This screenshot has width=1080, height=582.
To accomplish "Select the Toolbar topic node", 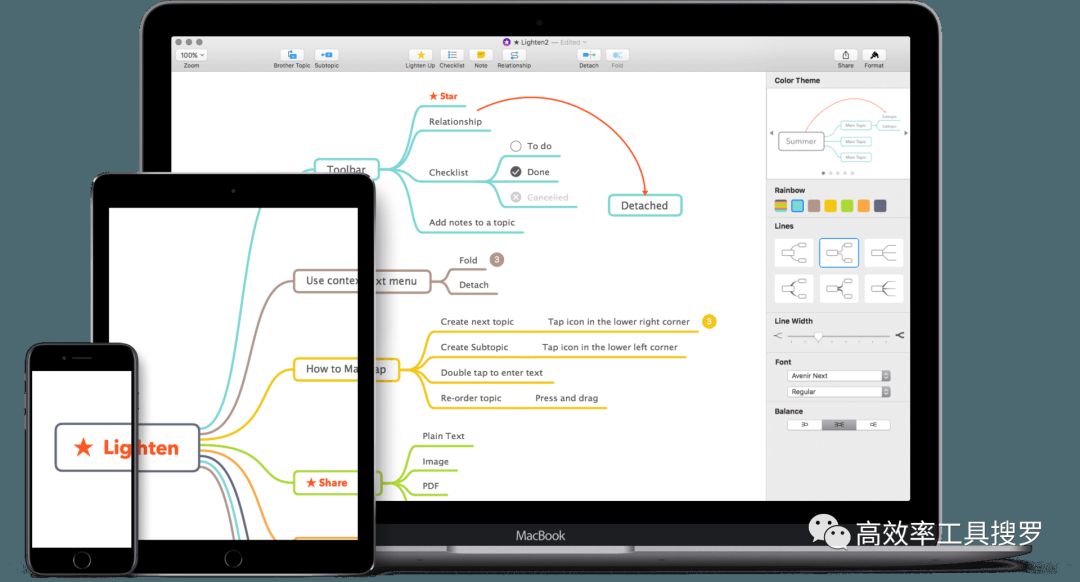I will point(346,167).
